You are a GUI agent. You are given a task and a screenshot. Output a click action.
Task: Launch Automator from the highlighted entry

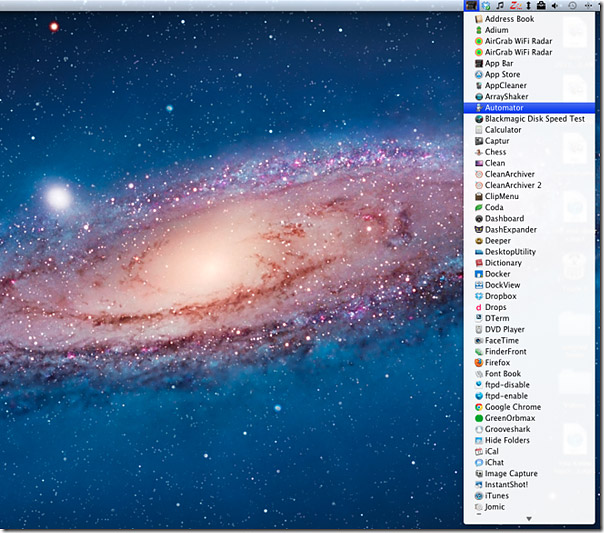pos(529,108)
